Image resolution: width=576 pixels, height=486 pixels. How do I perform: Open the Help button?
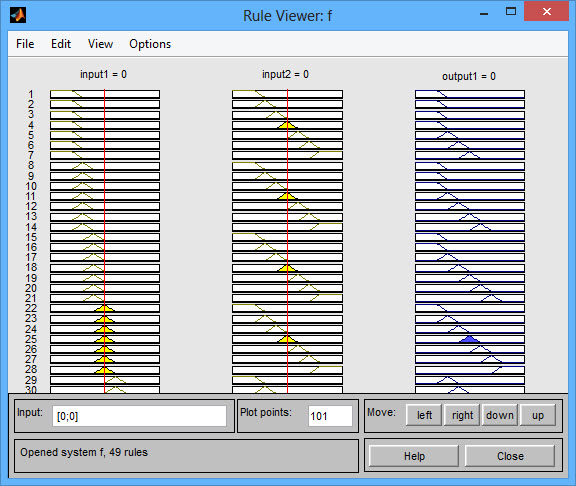click(x=414, y=456)
